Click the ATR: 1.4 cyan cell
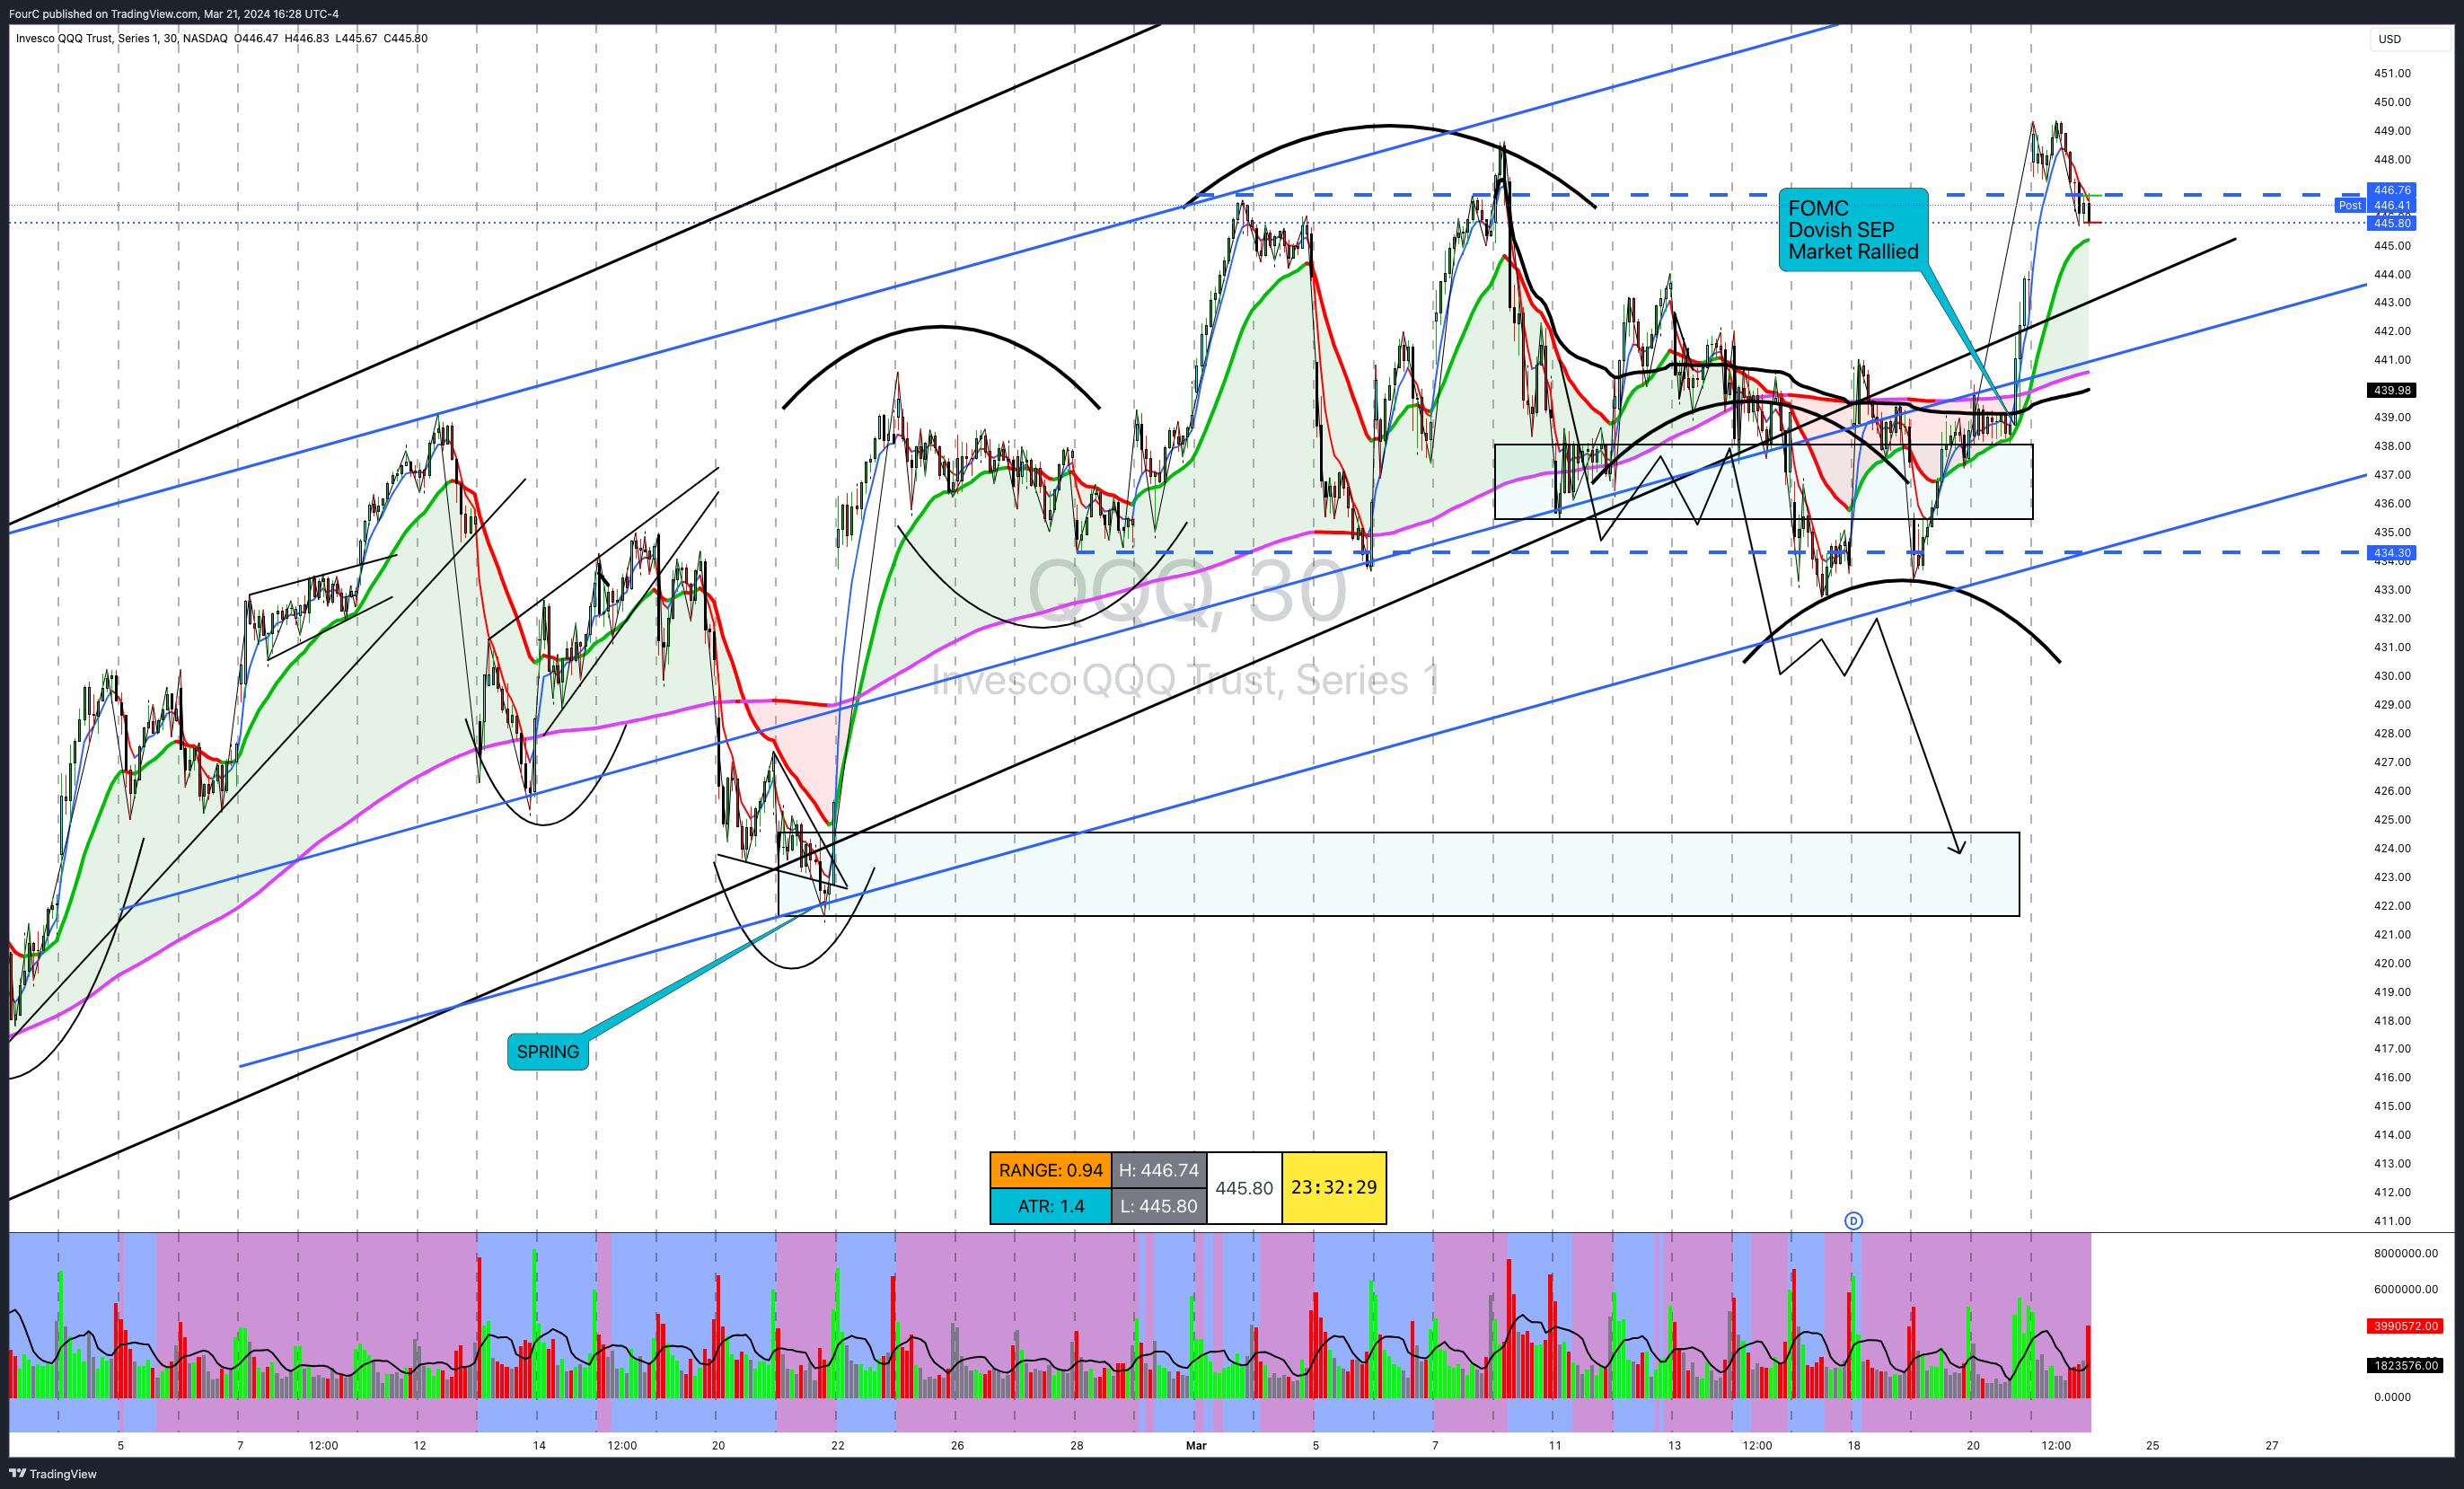This screenshot has width=2464, height=1489. (x=1050, y=1206)
